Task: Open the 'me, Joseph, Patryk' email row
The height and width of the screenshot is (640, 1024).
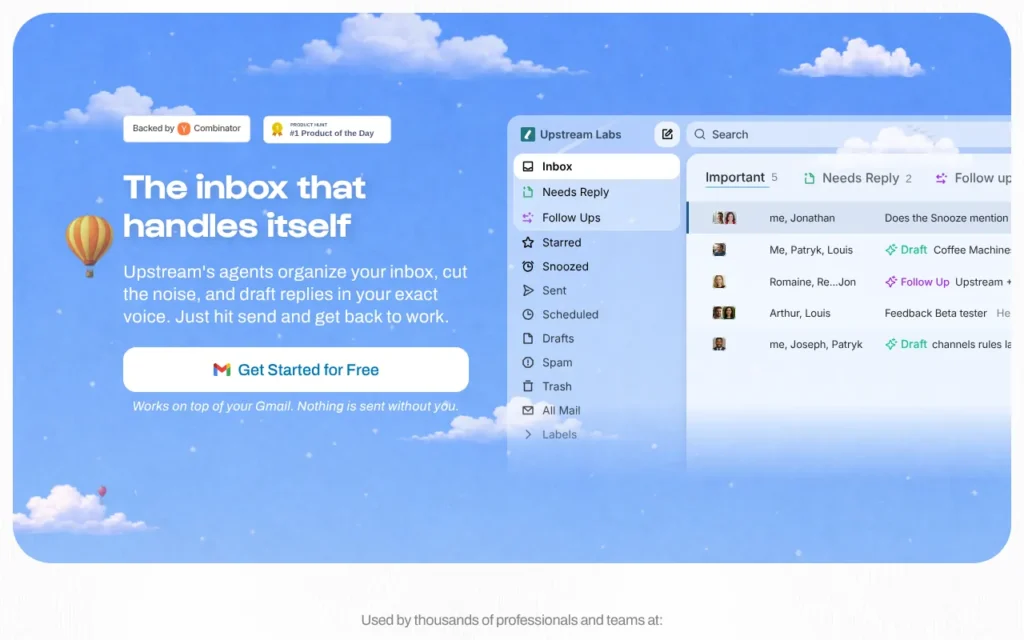Action: click(849, 344)
